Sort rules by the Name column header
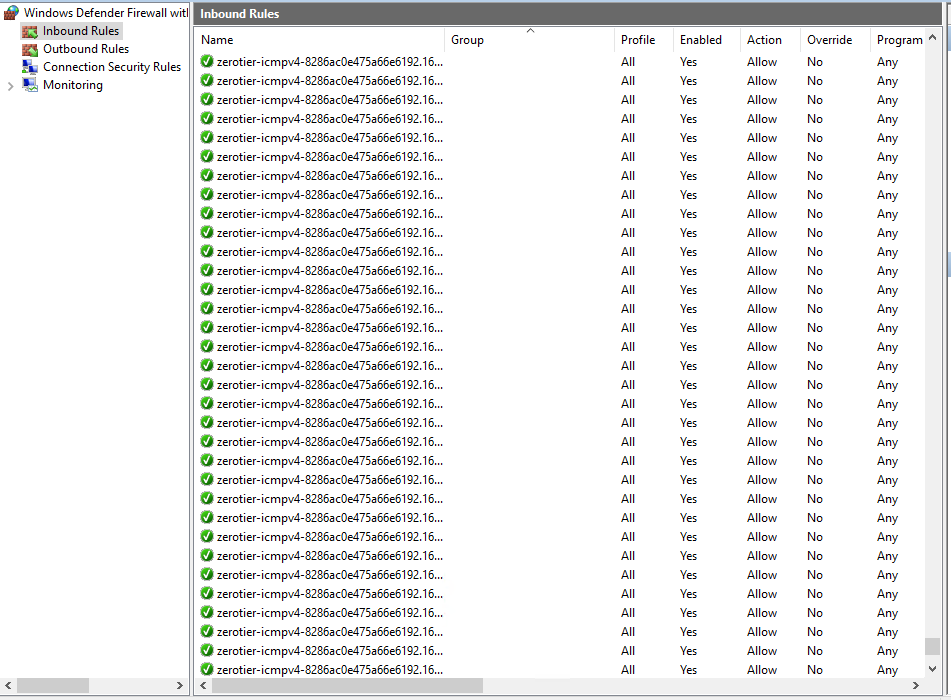Viewport: 951px width, 700px height. click(x=321, y=40)
